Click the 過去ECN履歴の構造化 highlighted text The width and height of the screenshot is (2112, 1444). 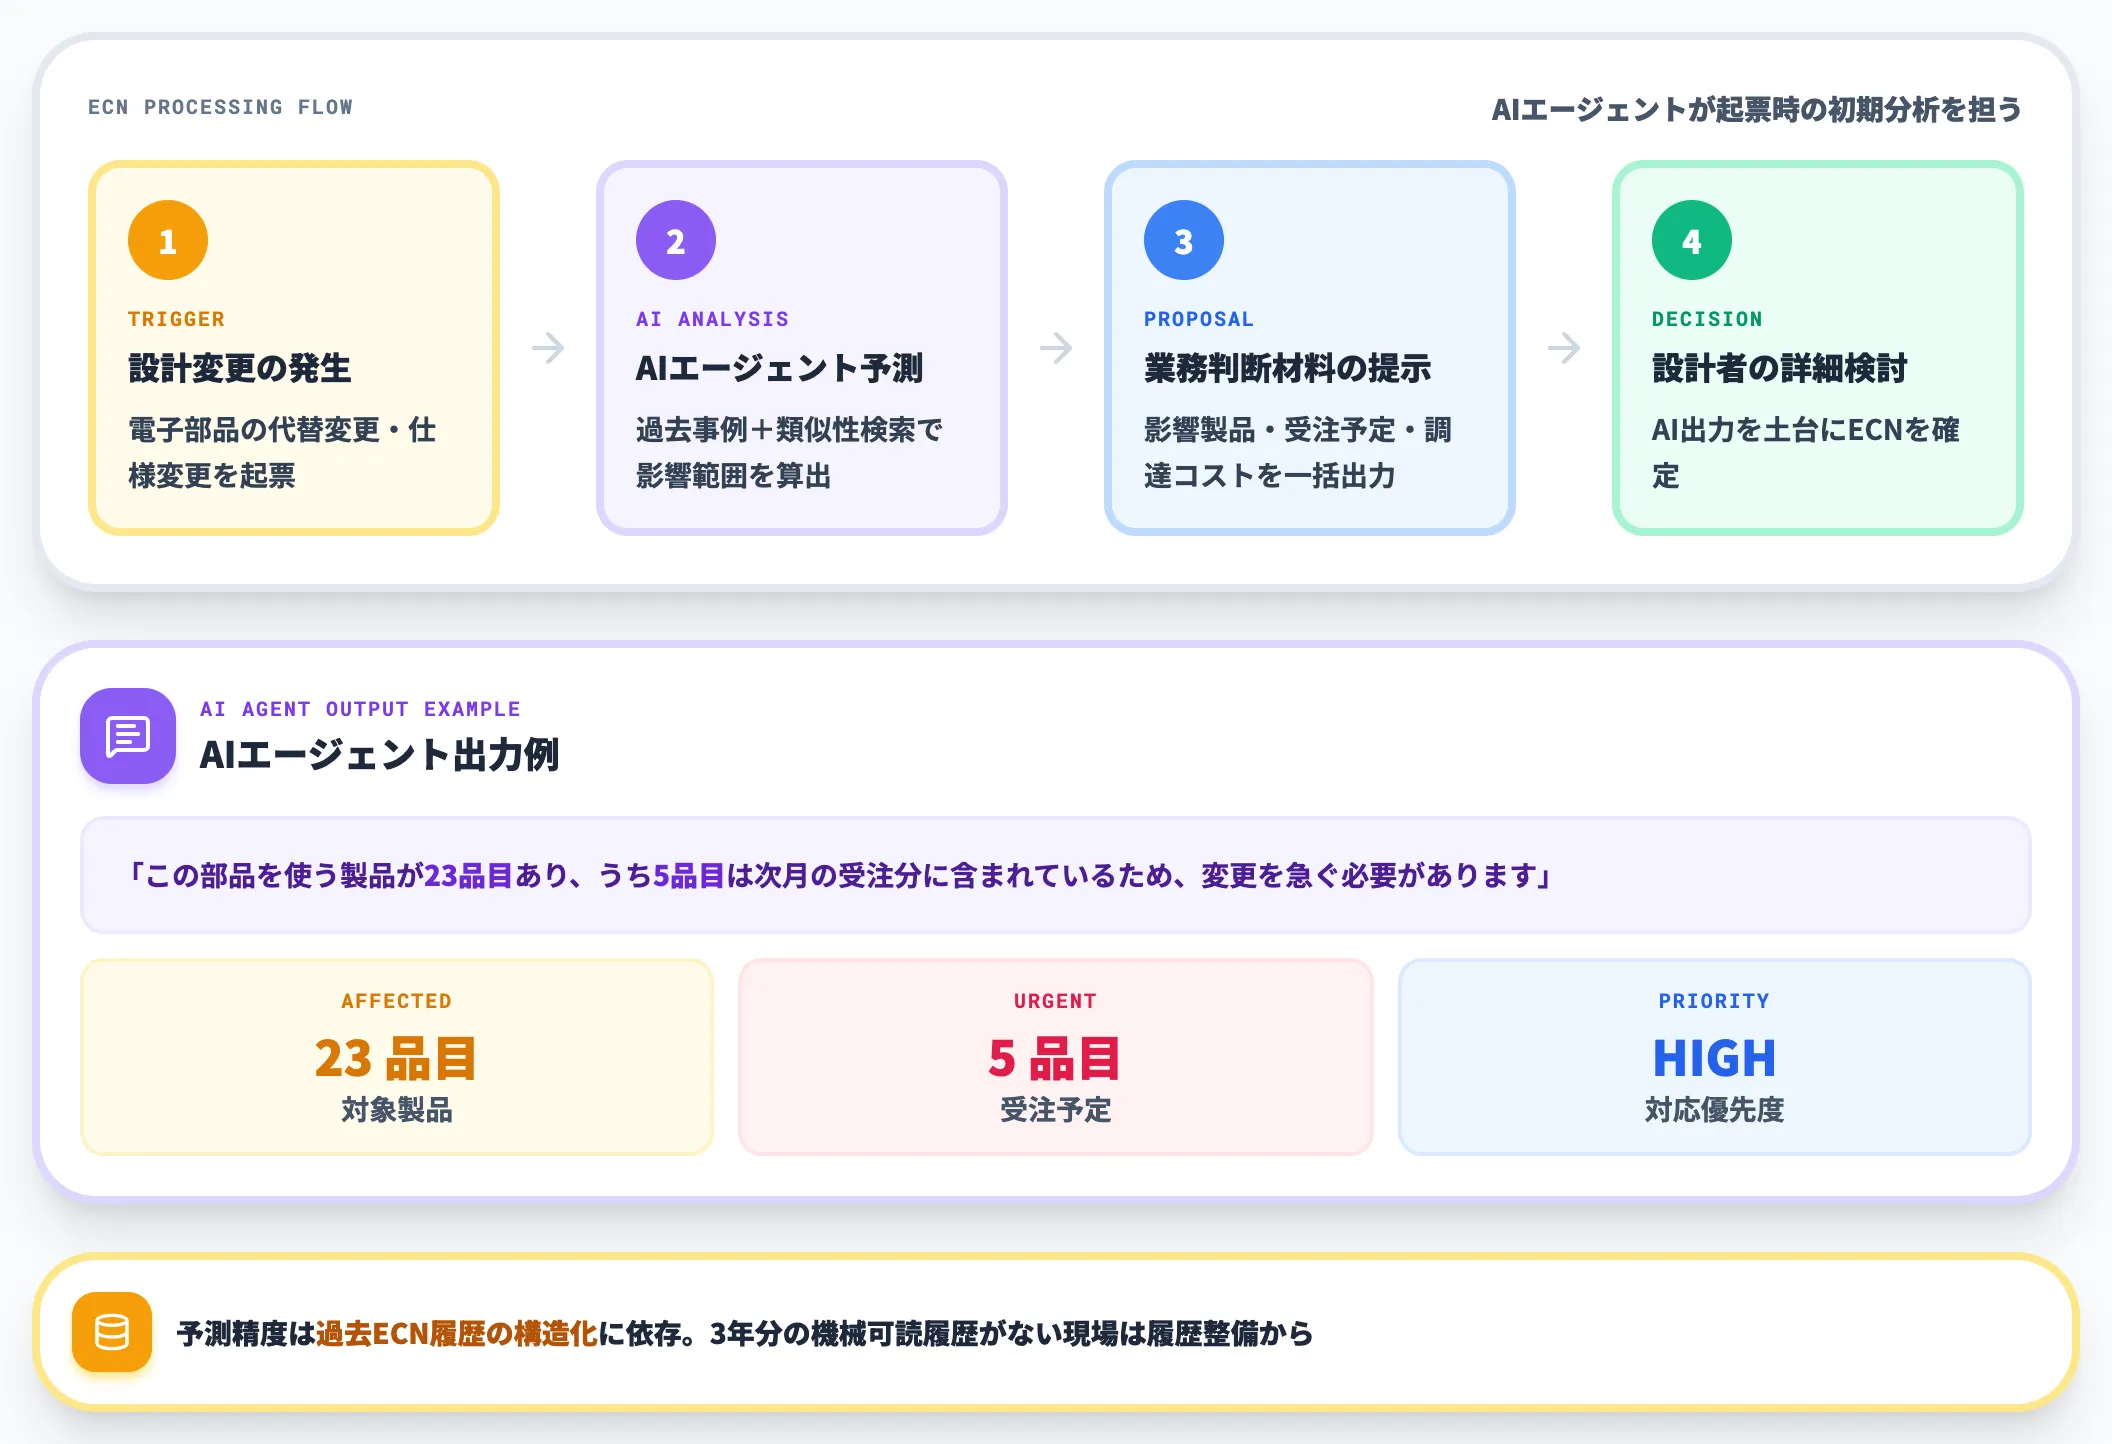coord(456,1333)
